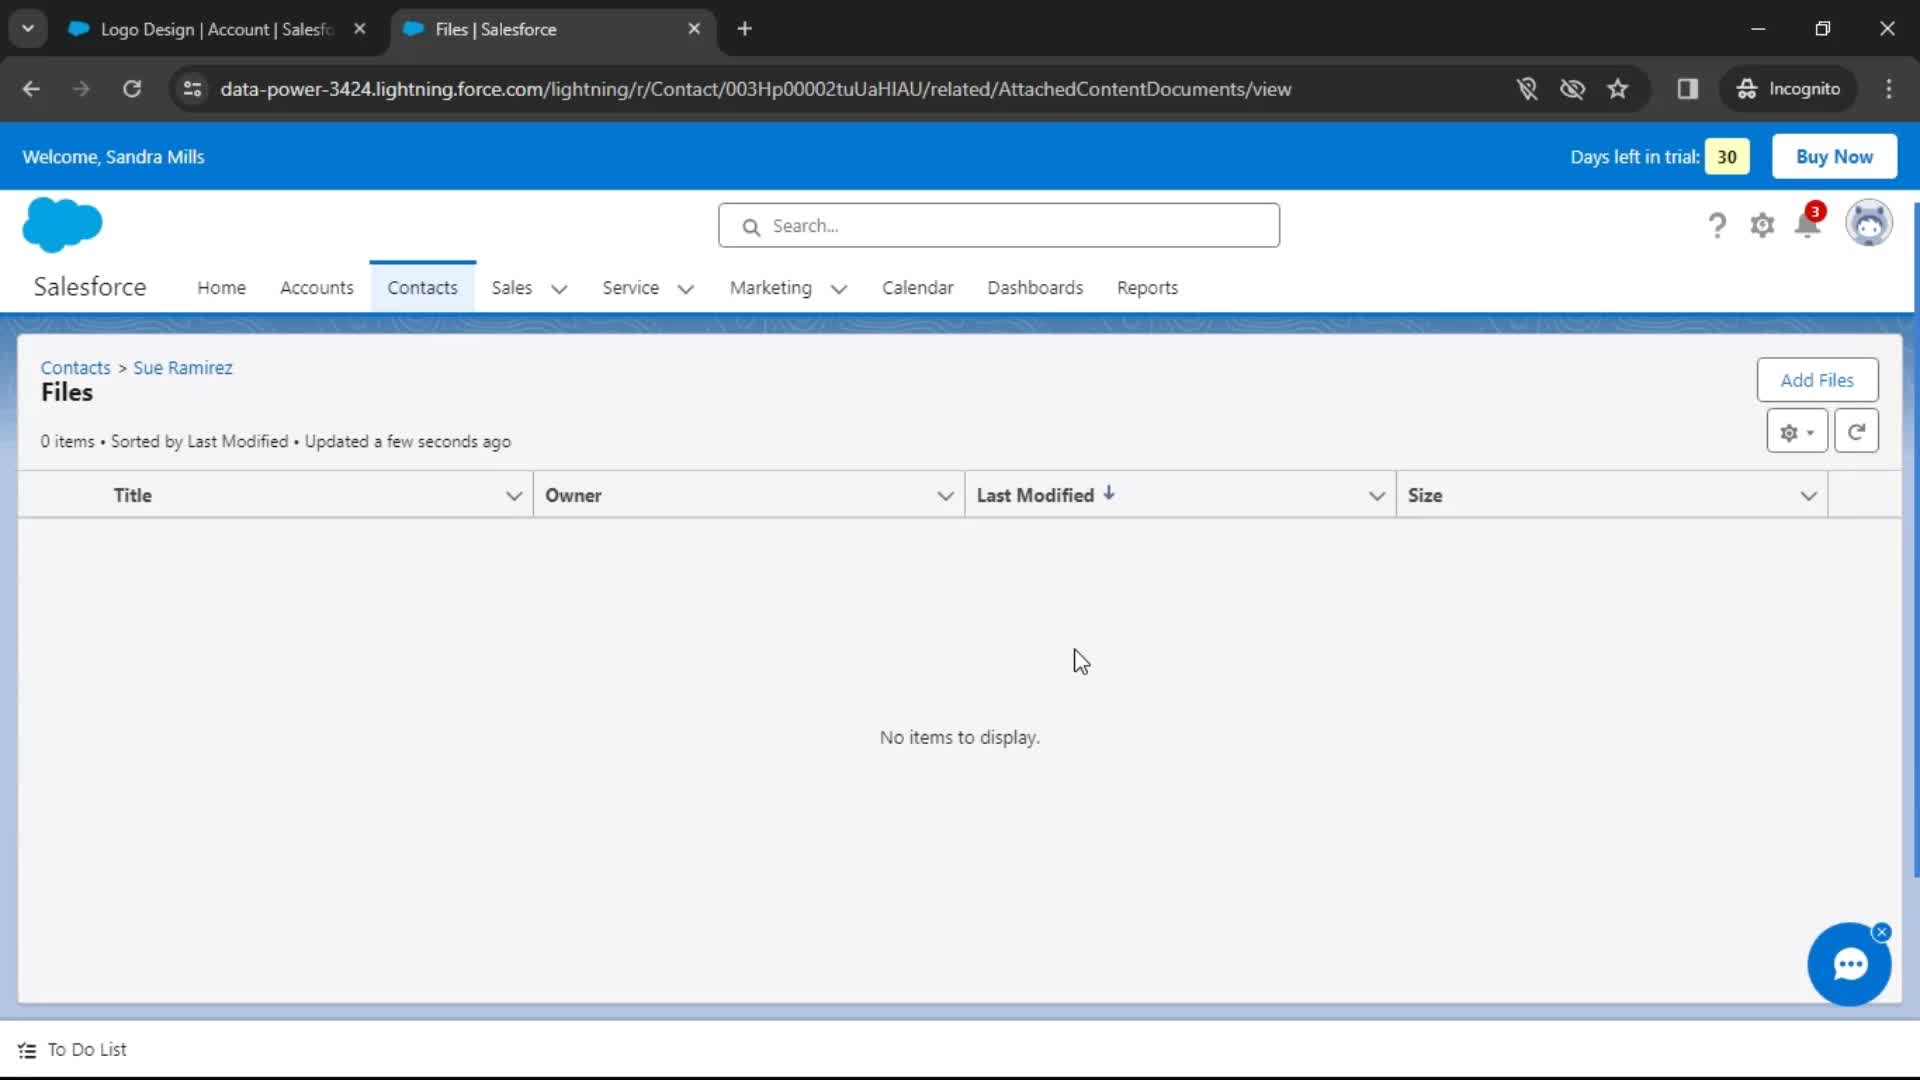Open list view controls gear menu
Screen dimensions: 1920x1080
point(1797,432)
